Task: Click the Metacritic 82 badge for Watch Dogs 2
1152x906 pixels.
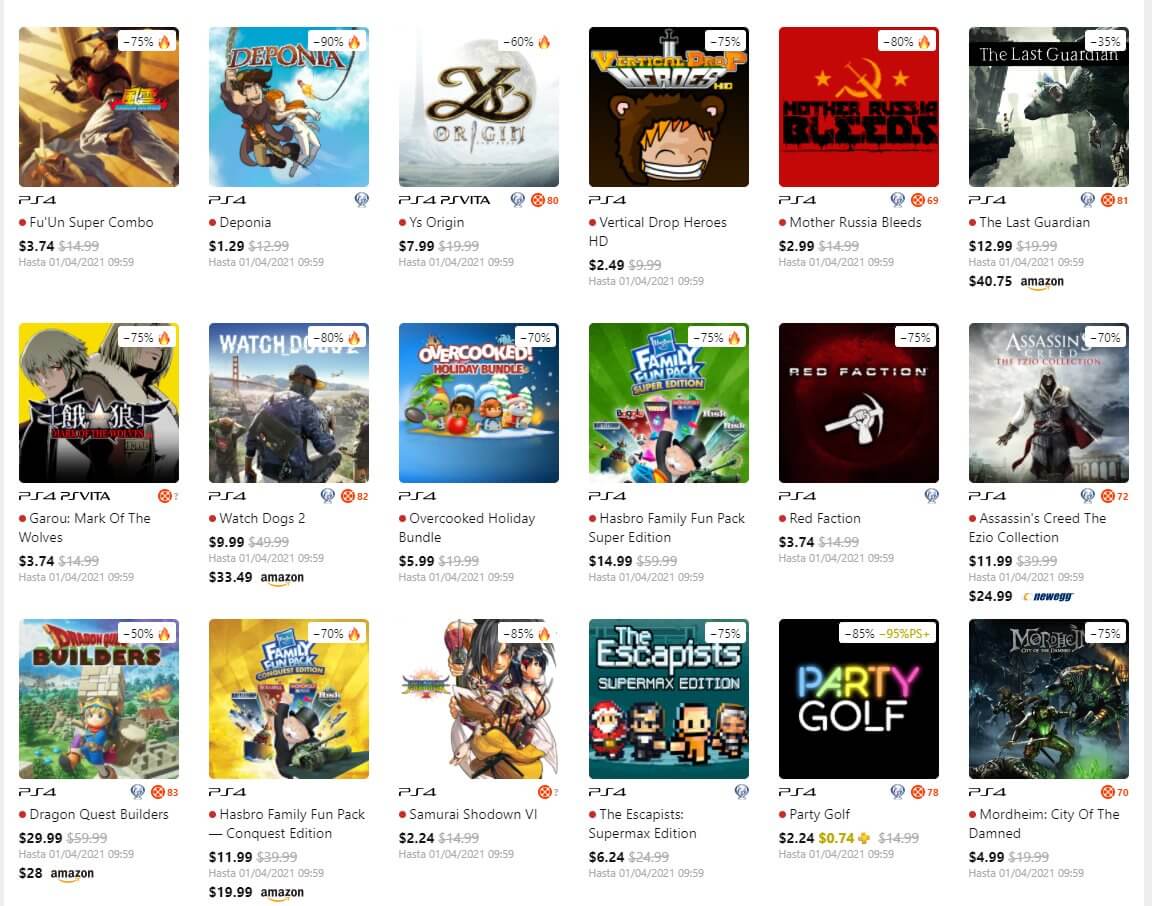Action: click(x=354, y=496)
